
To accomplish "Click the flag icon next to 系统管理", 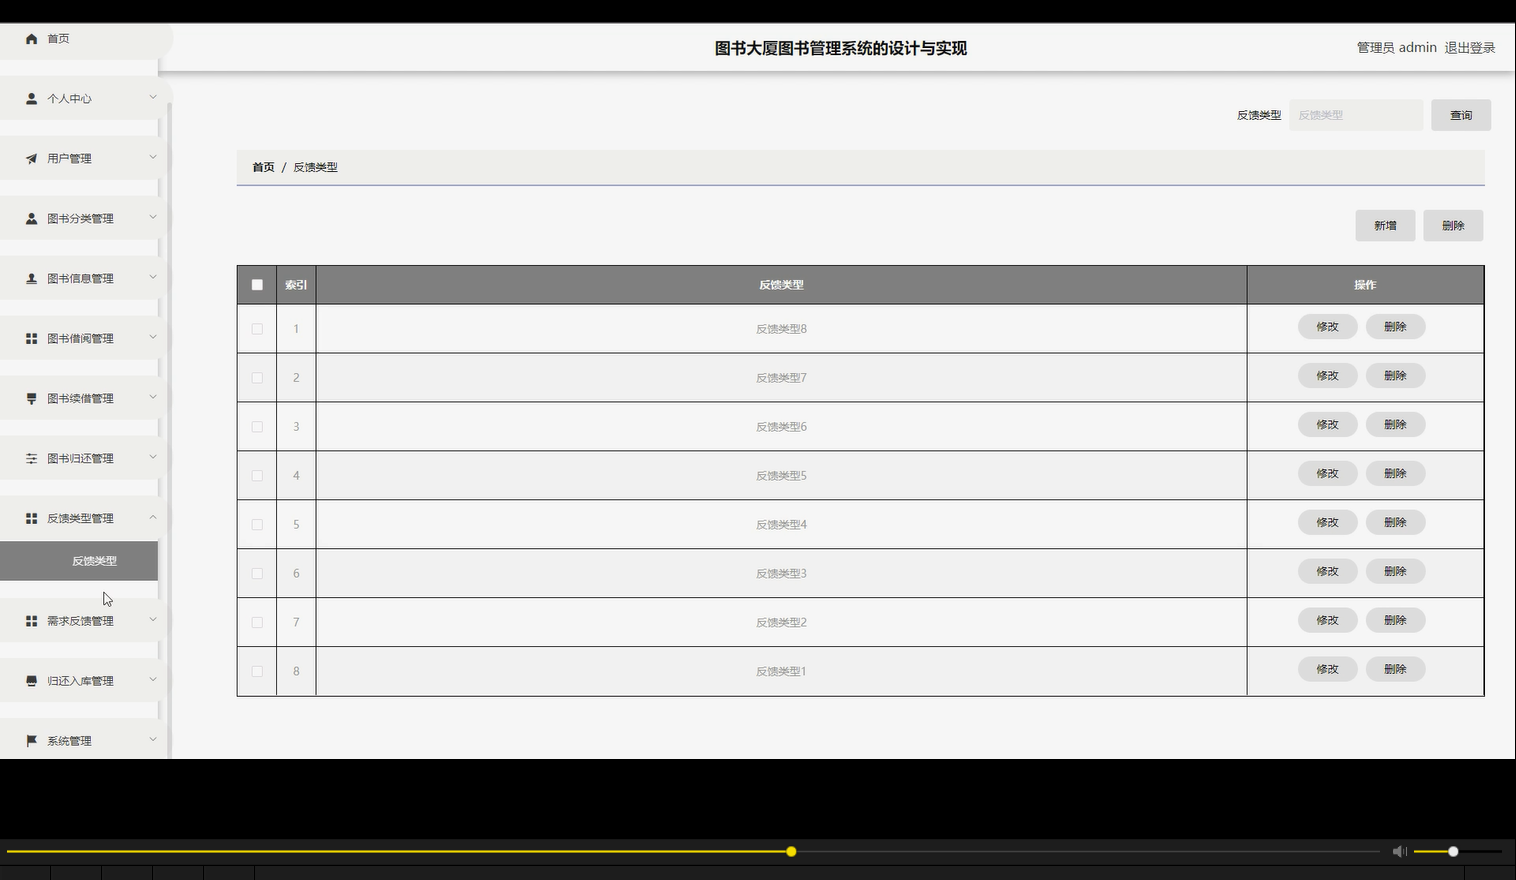I will coord(31,741).
